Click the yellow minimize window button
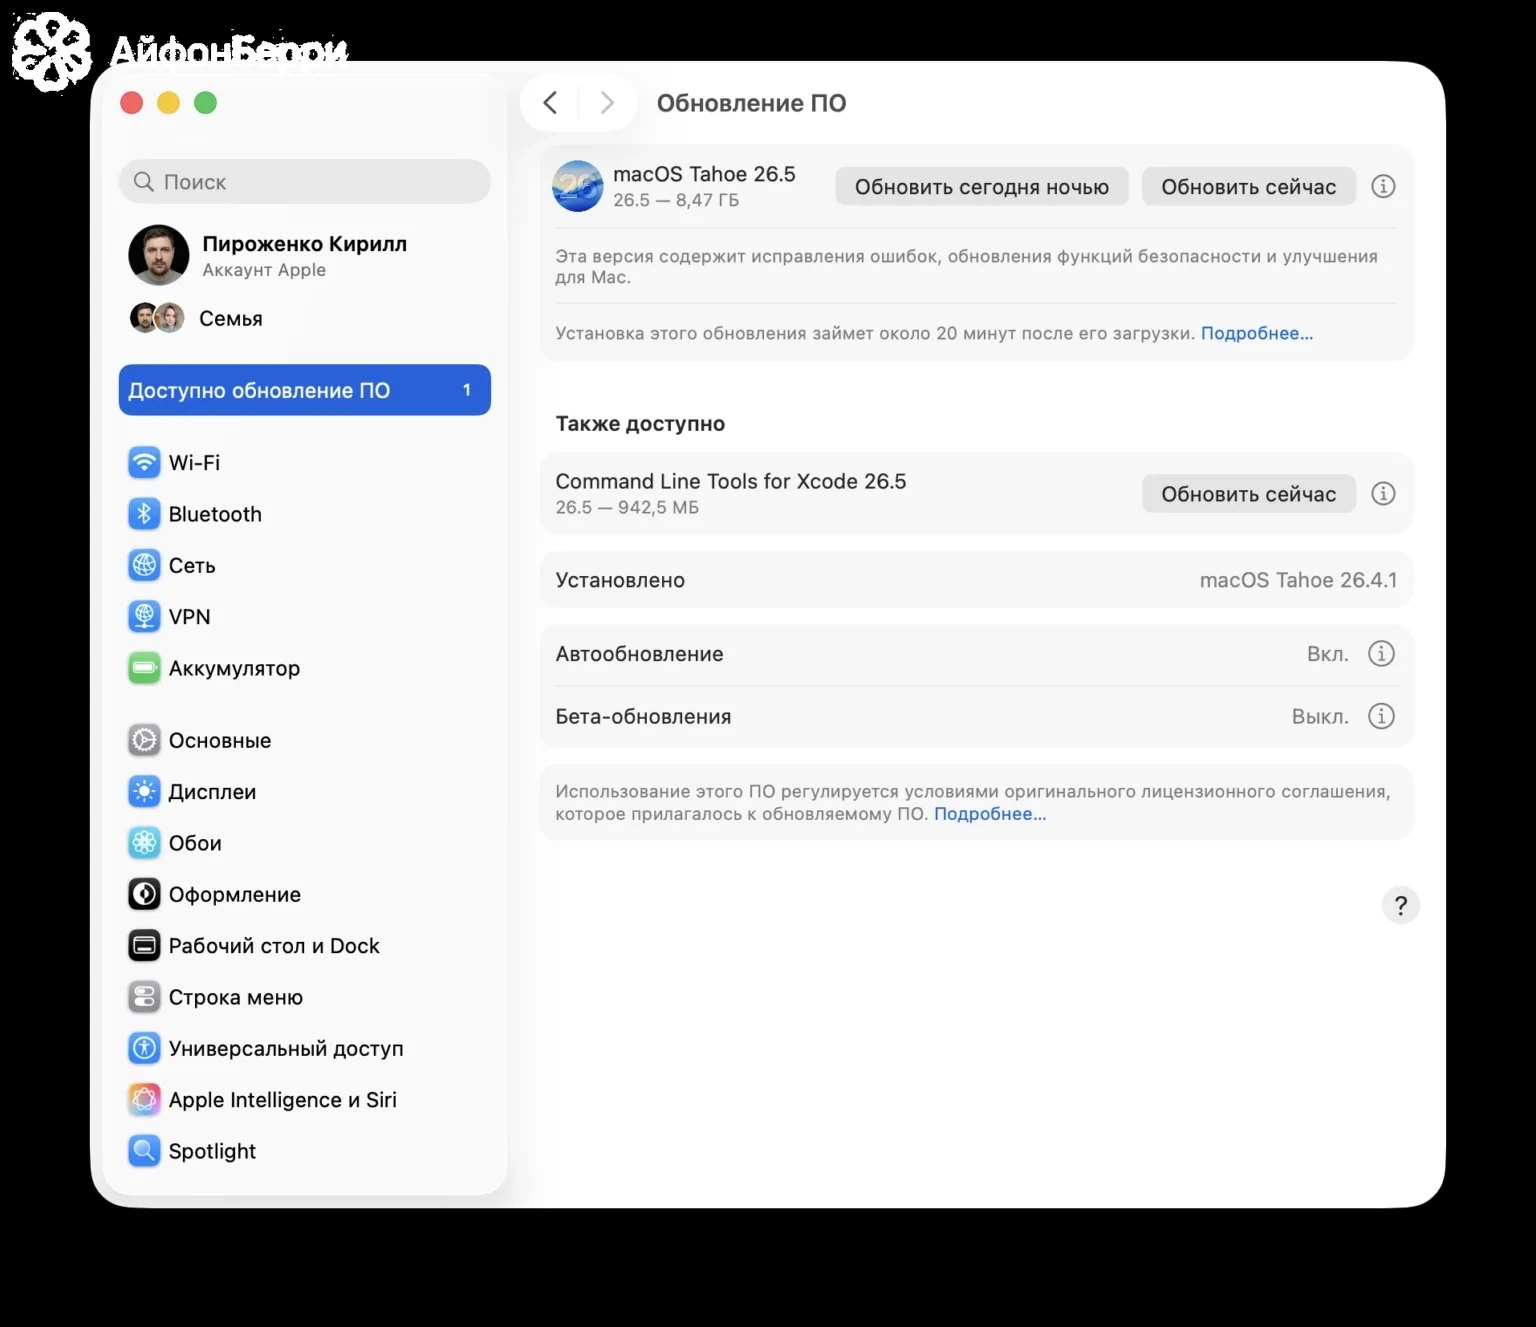 168,103
